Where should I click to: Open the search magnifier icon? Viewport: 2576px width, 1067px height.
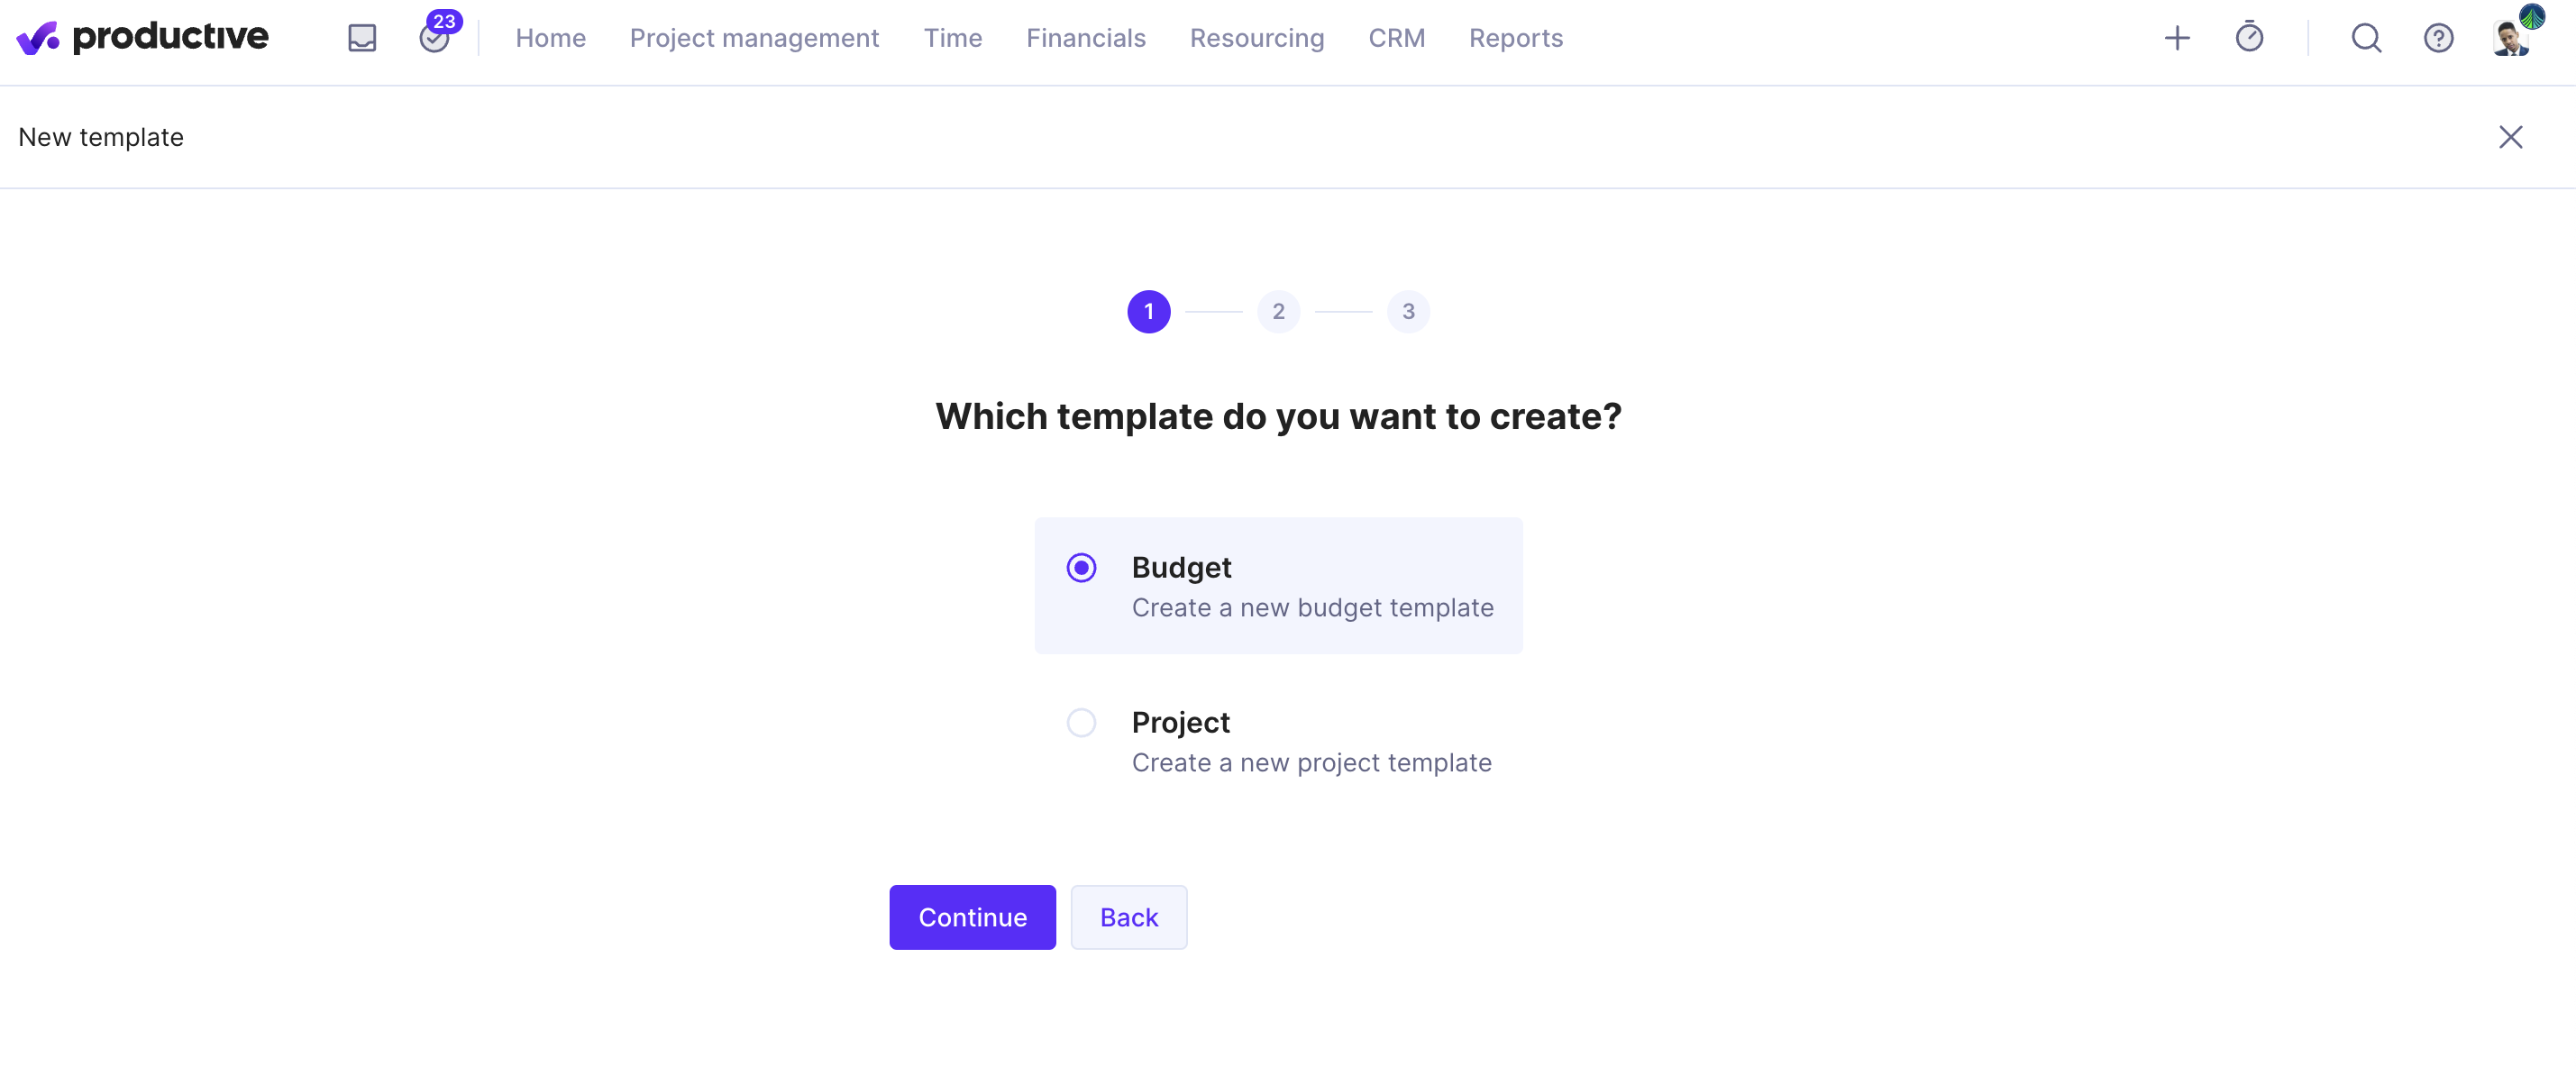2366,38
